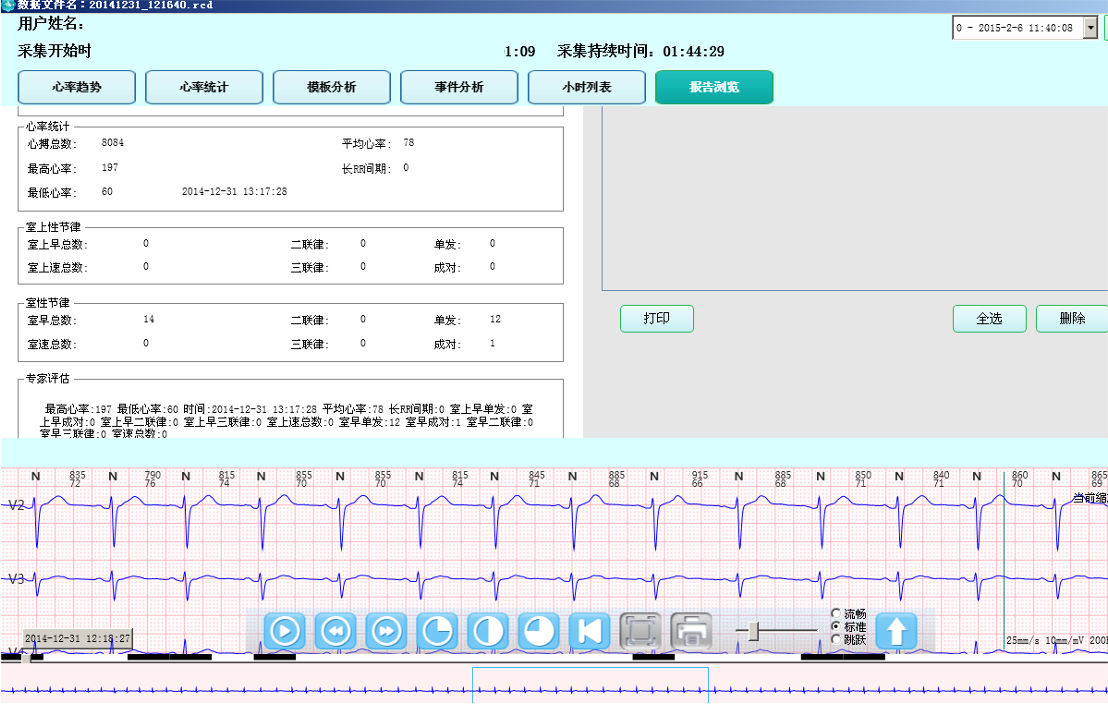Click the timestamp label 2014-12-31 12:16:27
This screenshot has width=1108, height=704.
click(77, 638)
